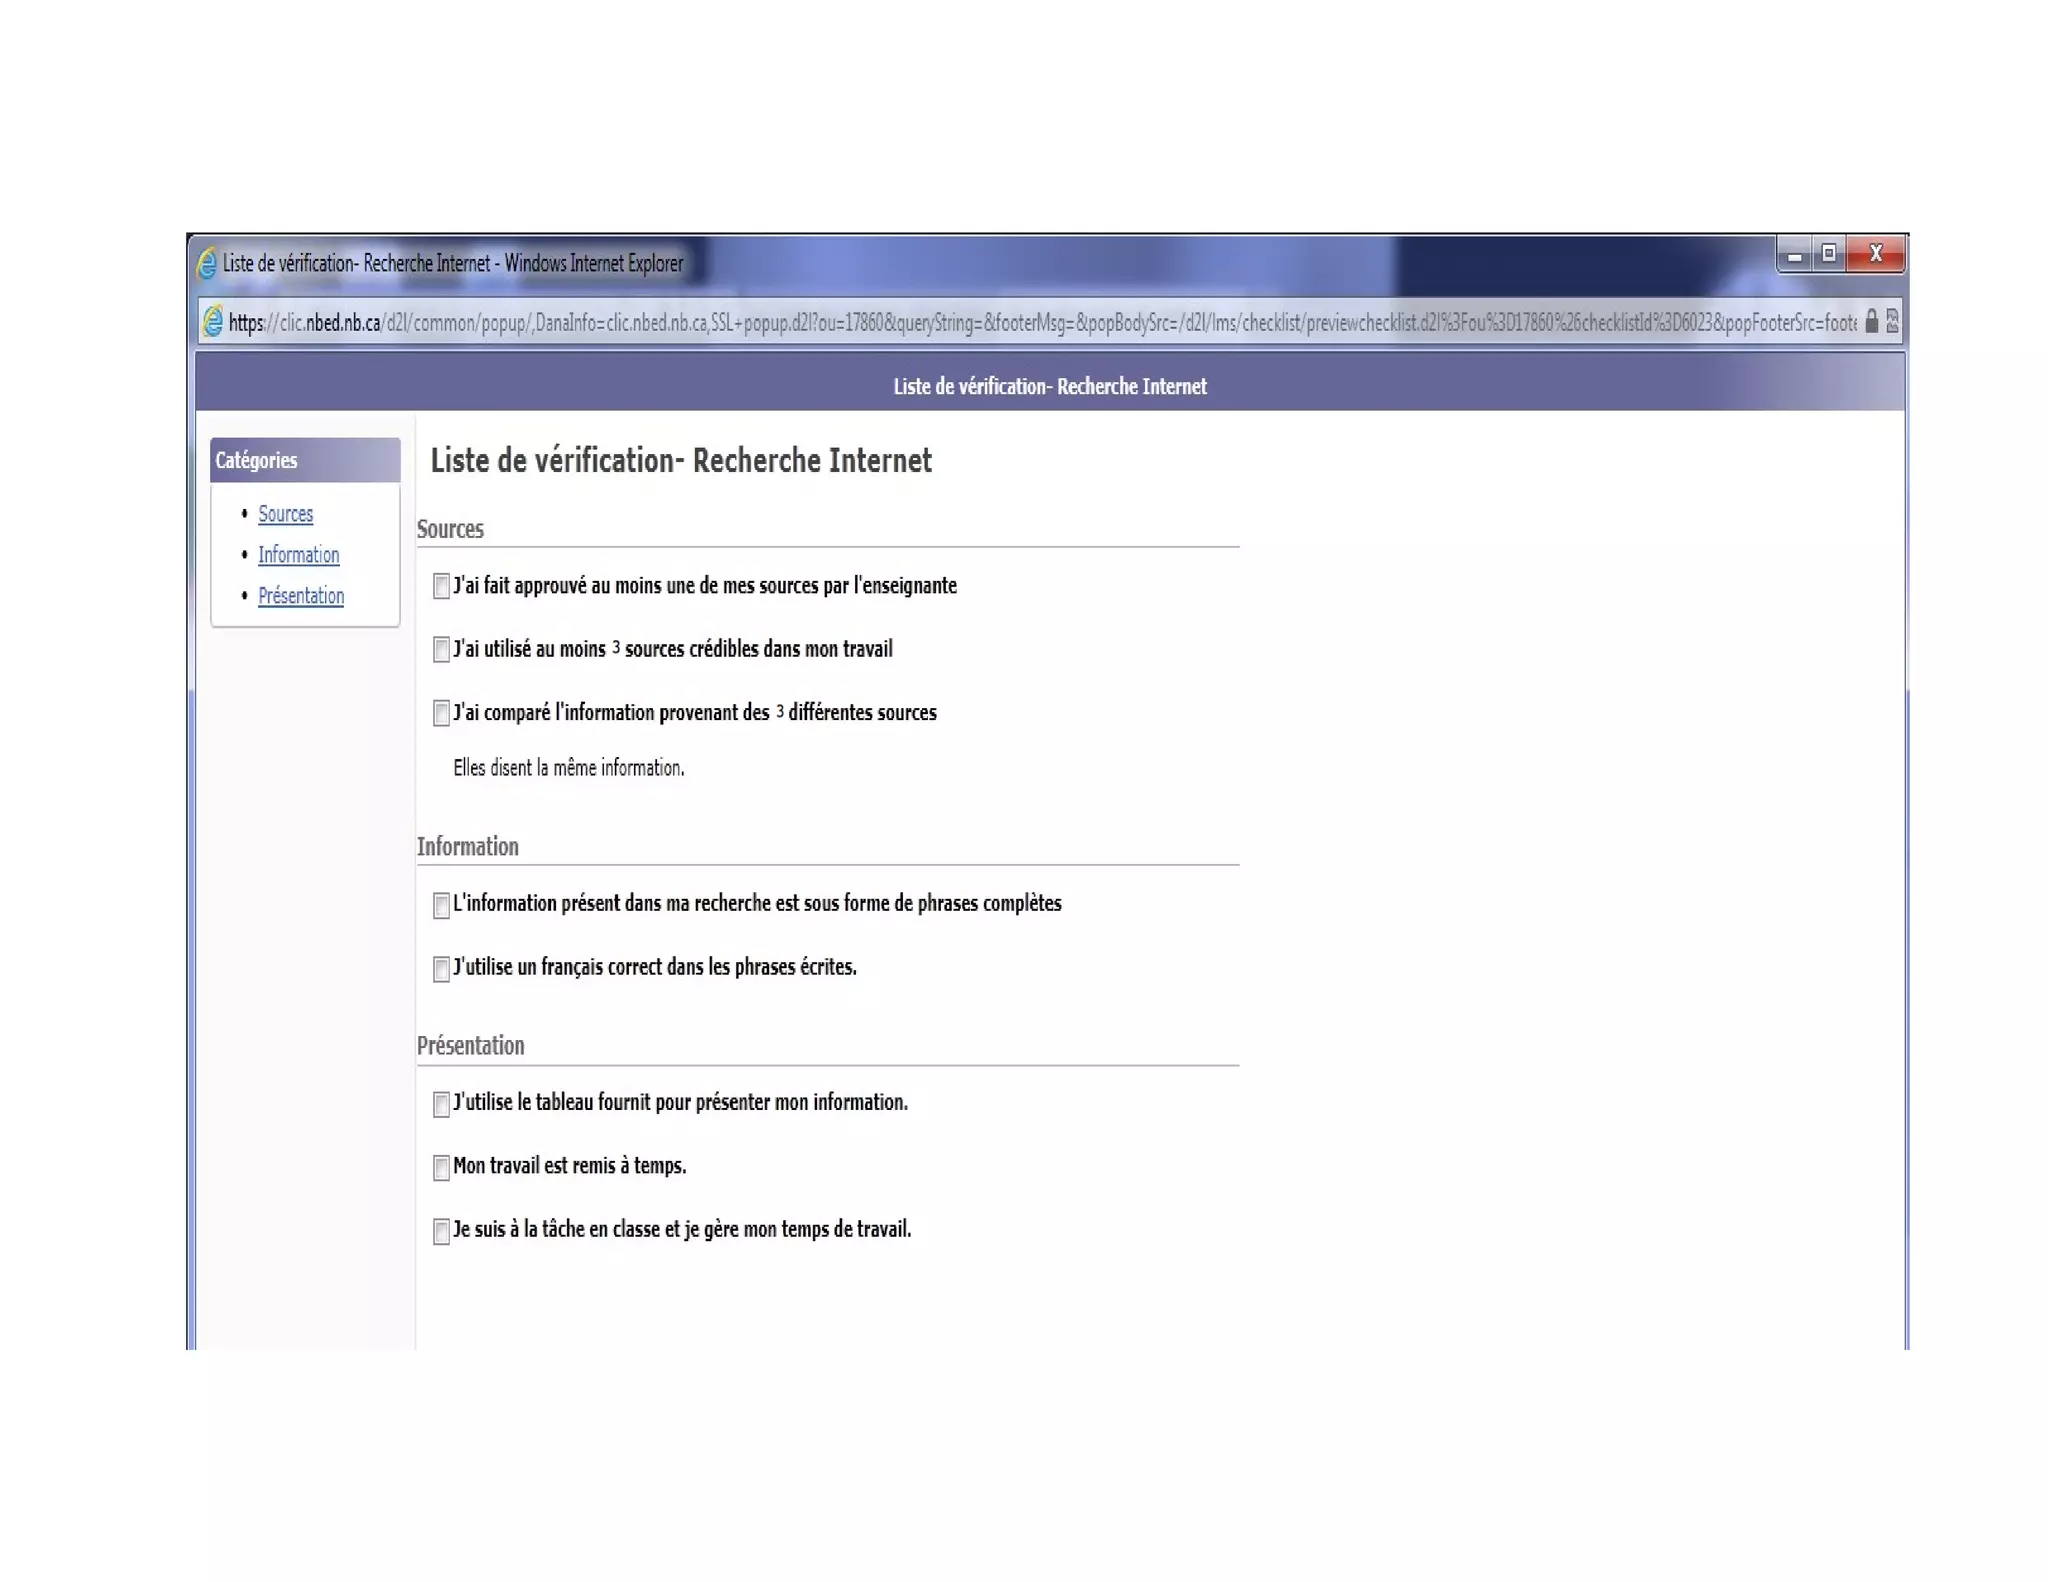Click the Internet Explorer icon in title bar
2048x1582 pixels.
[207, 263]
